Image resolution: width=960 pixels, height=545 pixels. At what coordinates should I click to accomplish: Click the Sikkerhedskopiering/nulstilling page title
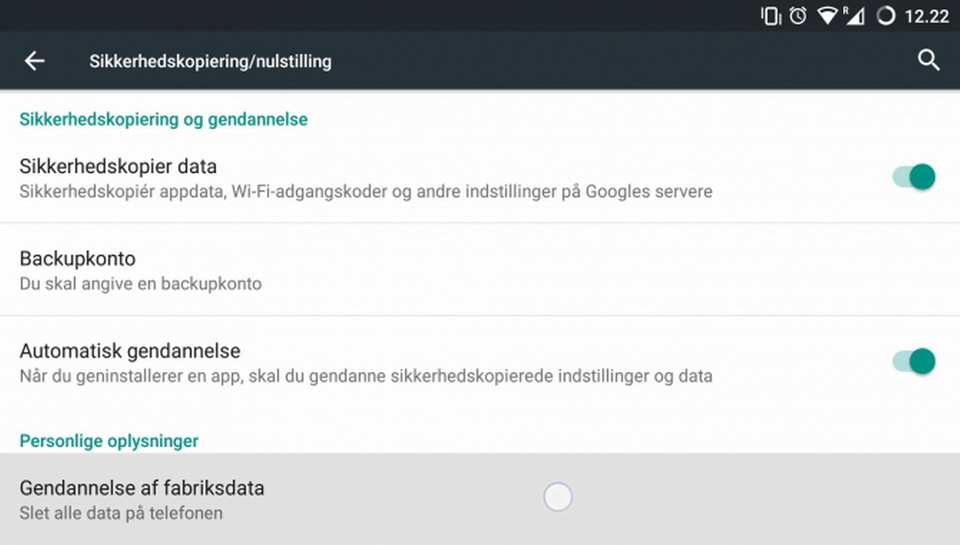(210, 61)
